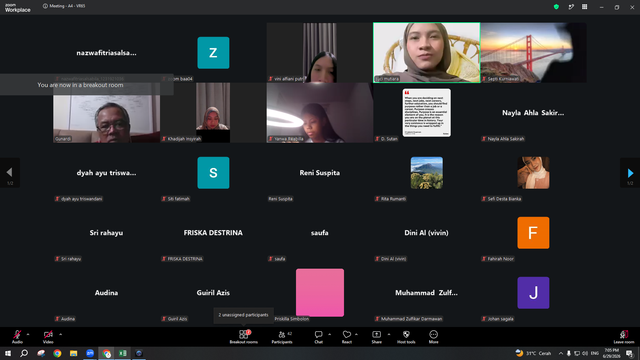The width and height of the screenshot is (640, 360).
Task: Go to next gallery page arrow
Action: [x=630, y=173]
